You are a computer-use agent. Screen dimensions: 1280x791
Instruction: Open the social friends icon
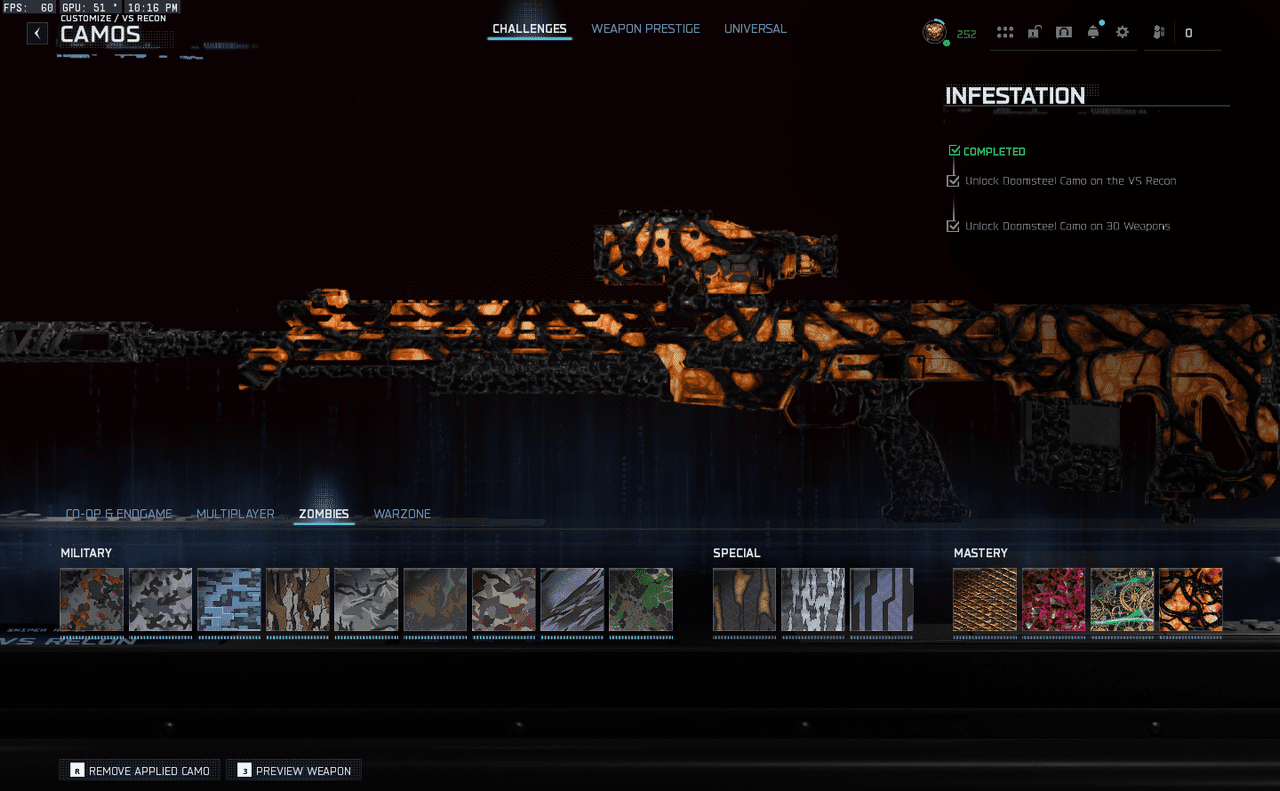tap(1158, 33)
